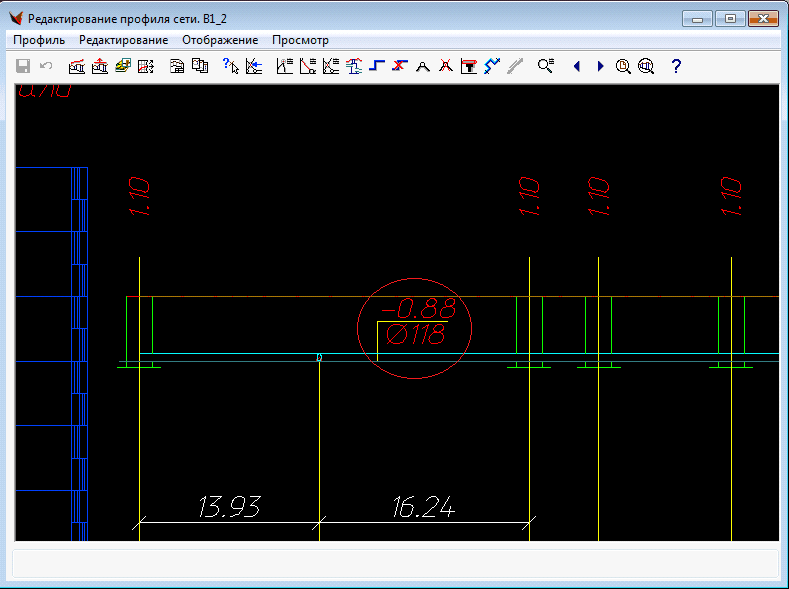Click the chart icon with blue left arrow
Viewport: 789px width, 589px height.
click(x=254, y=66)
